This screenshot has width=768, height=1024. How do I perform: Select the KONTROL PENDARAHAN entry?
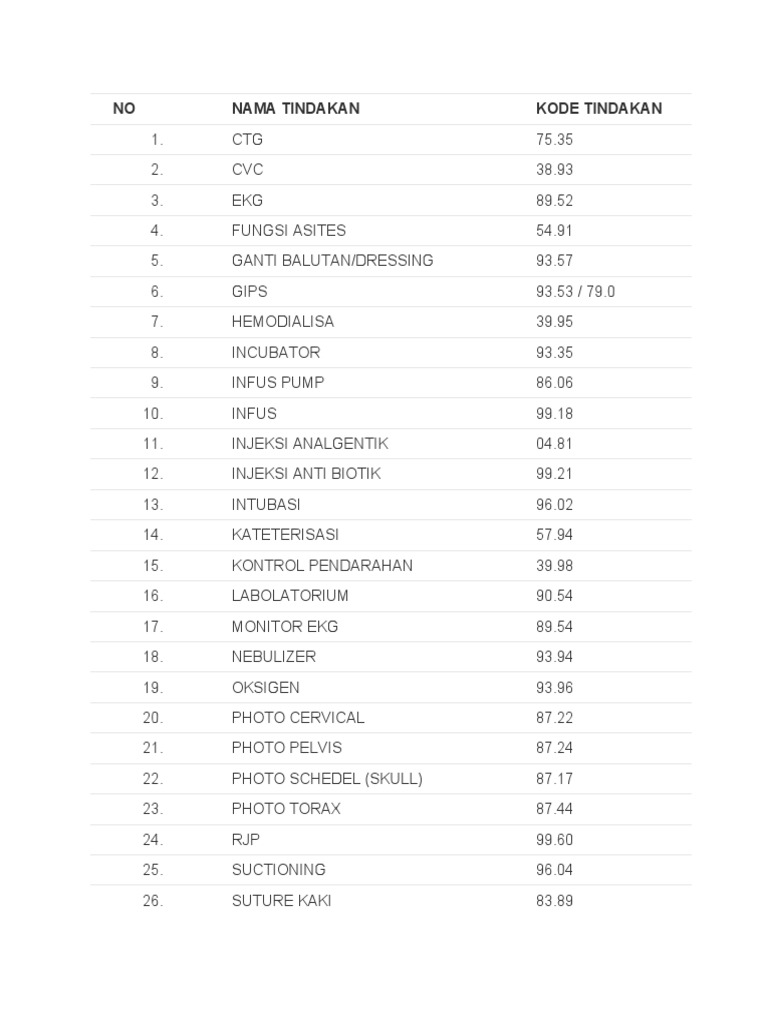[322, 565]
